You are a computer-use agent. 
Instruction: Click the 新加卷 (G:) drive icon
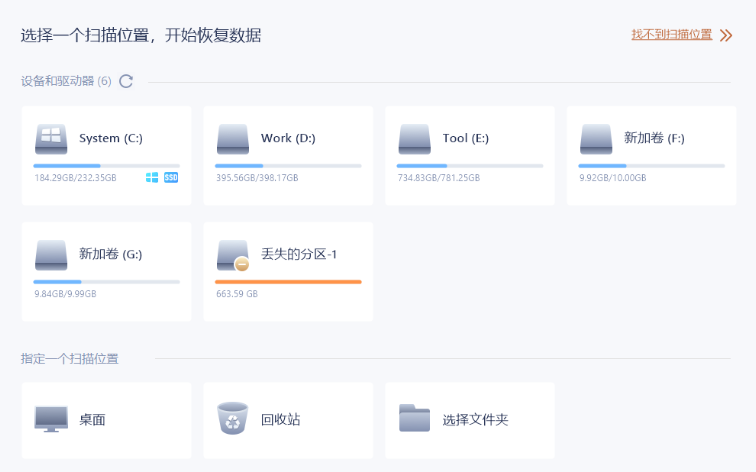(x=51, y=255)
